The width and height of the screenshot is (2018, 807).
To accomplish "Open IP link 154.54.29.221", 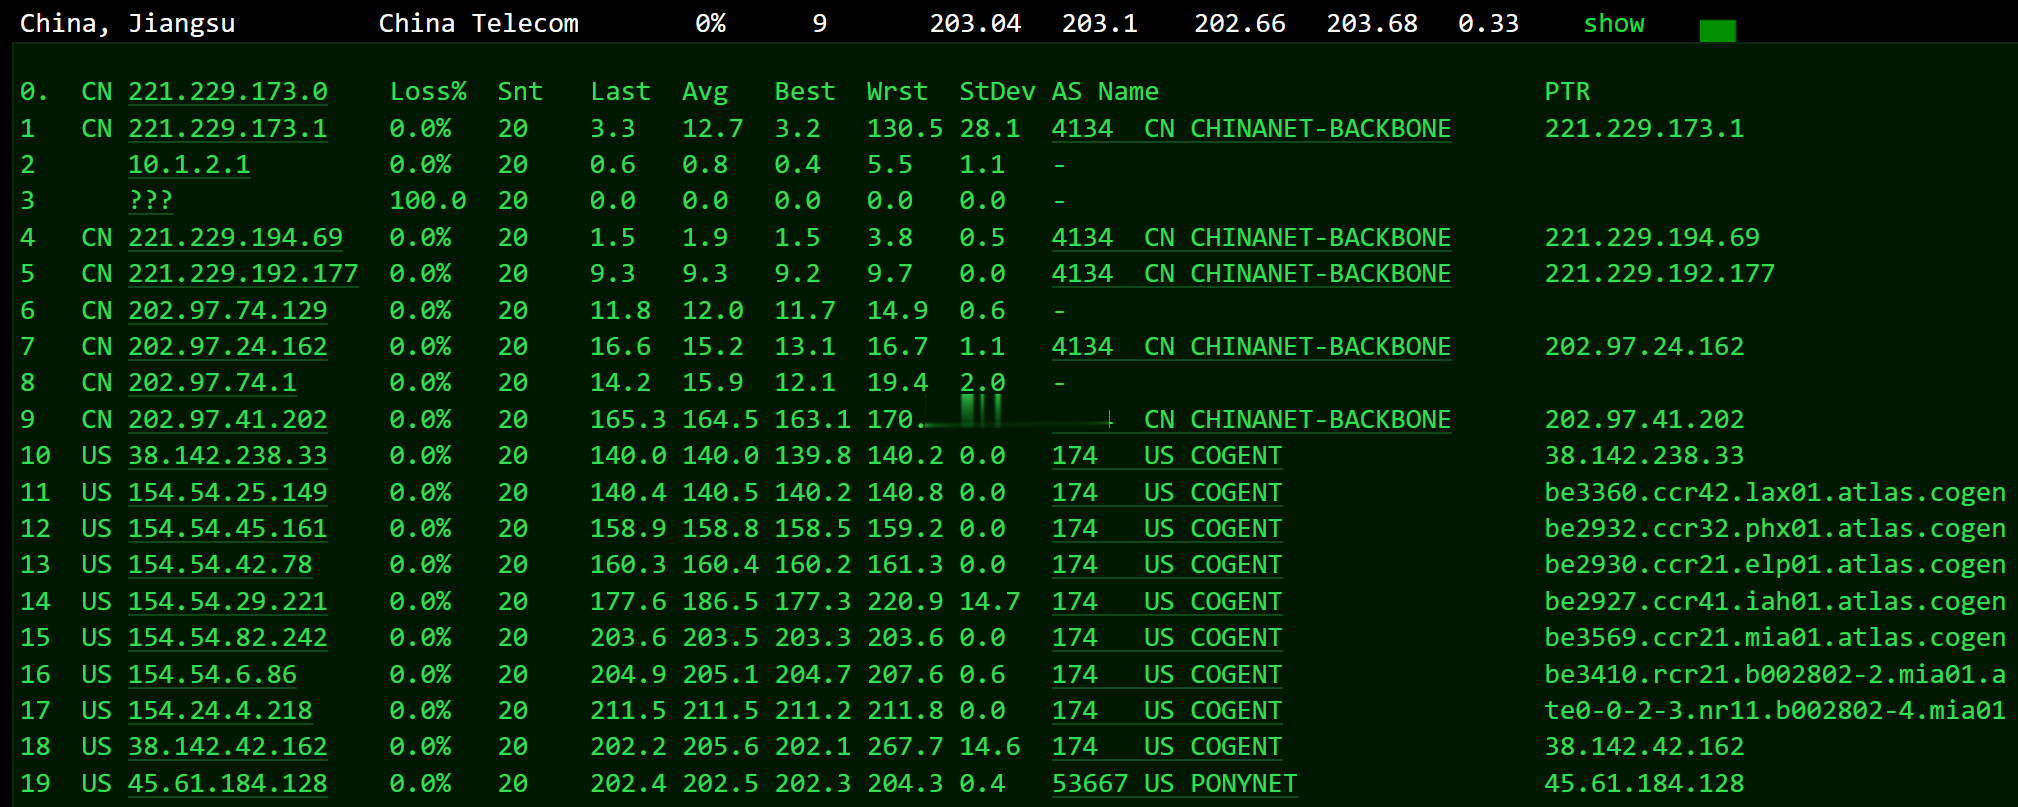I will click(x=228, y=602).
